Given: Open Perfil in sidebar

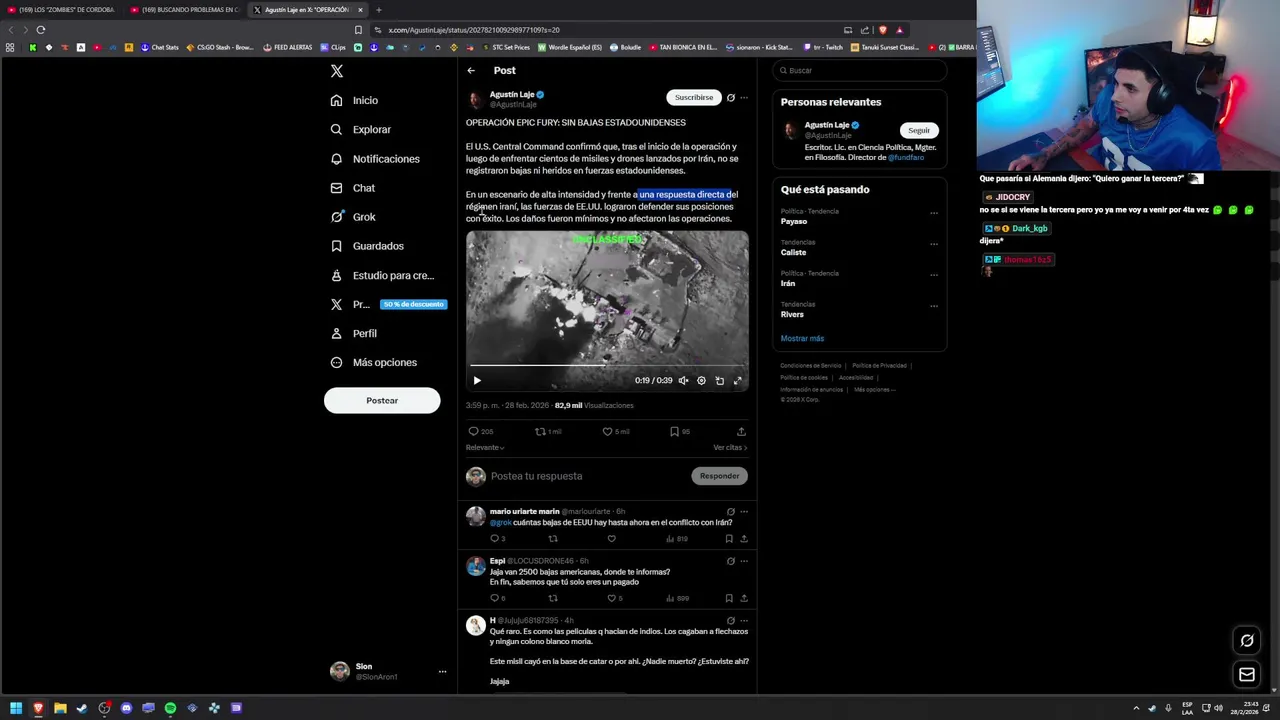Looking at the screenshot, I should coord(353,333).
